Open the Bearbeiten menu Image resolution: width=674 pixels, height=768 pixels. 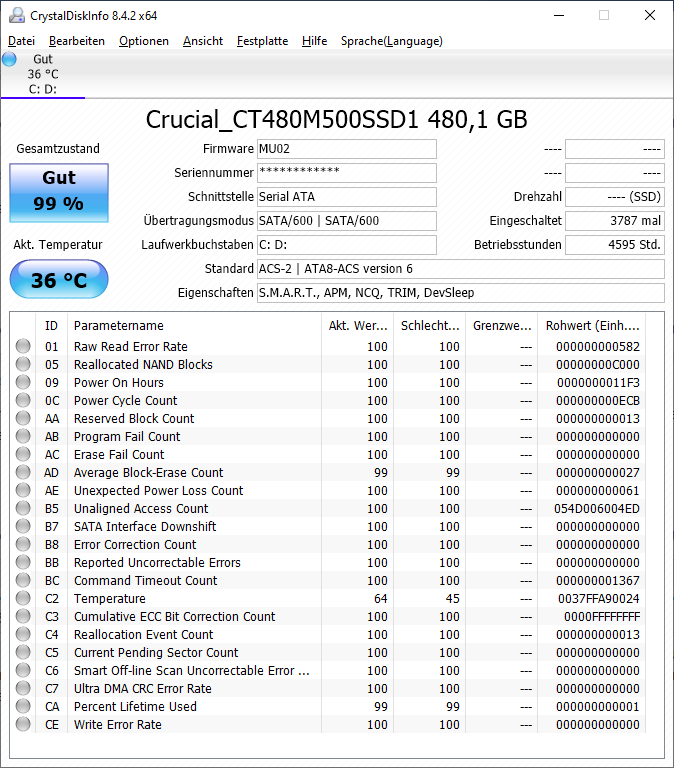pyautogui.click(x=77, y=41)
